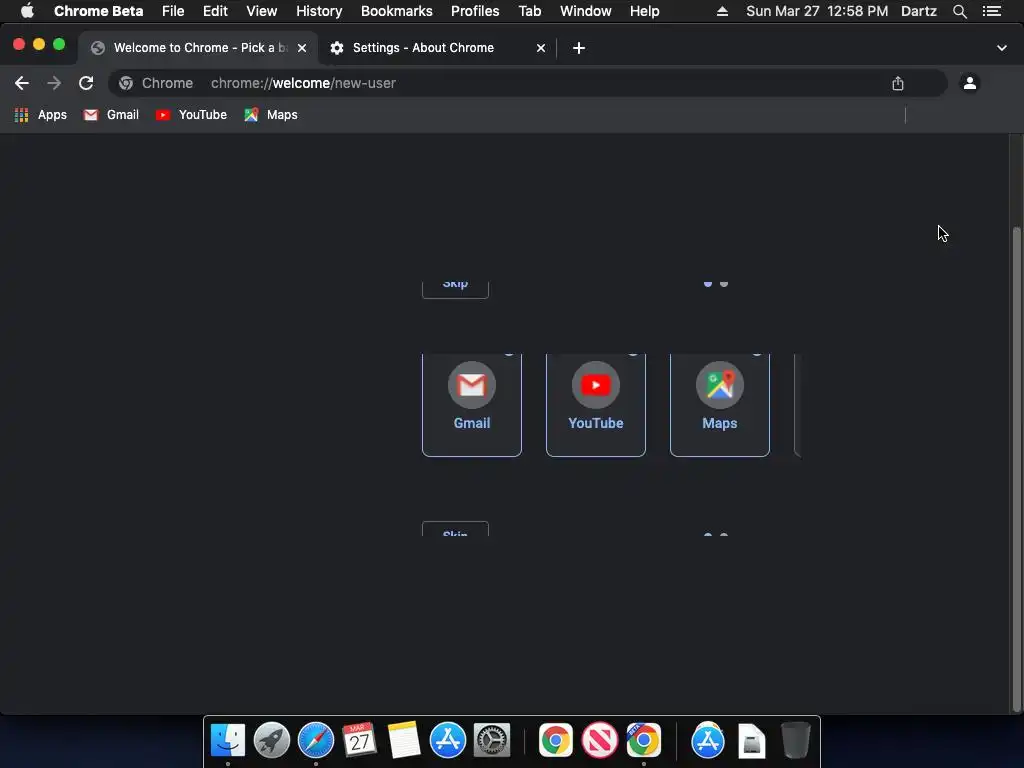Expand the tab search chevron

click(1001, 48)
